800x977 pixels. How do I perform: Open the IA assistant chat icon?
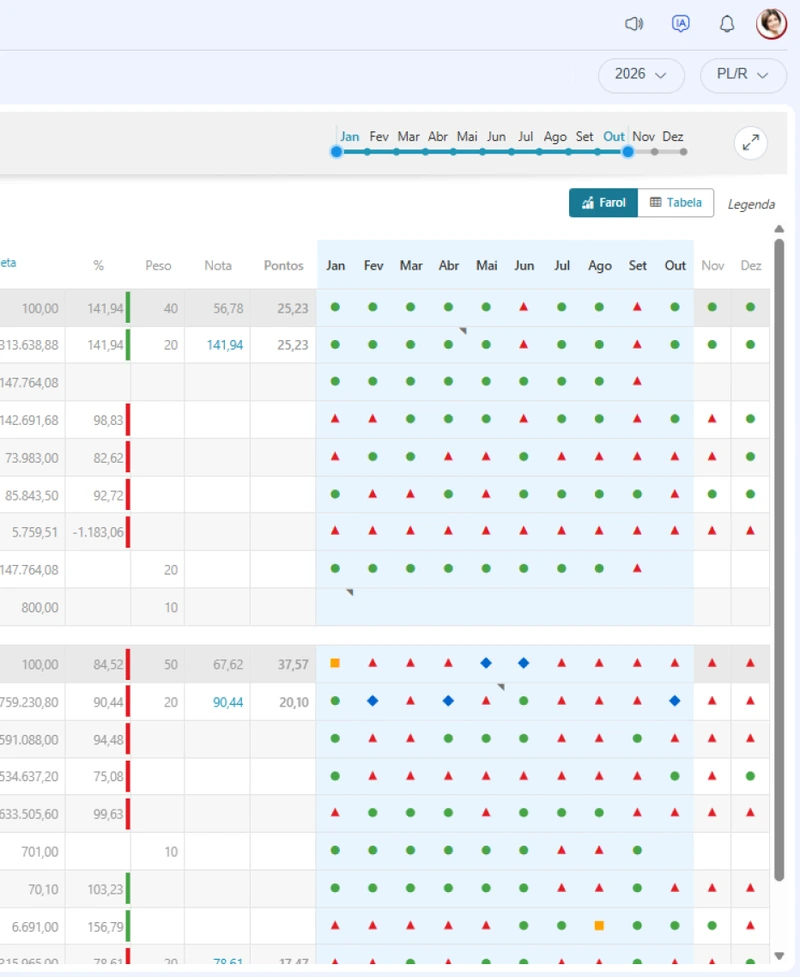click(680, 24)
